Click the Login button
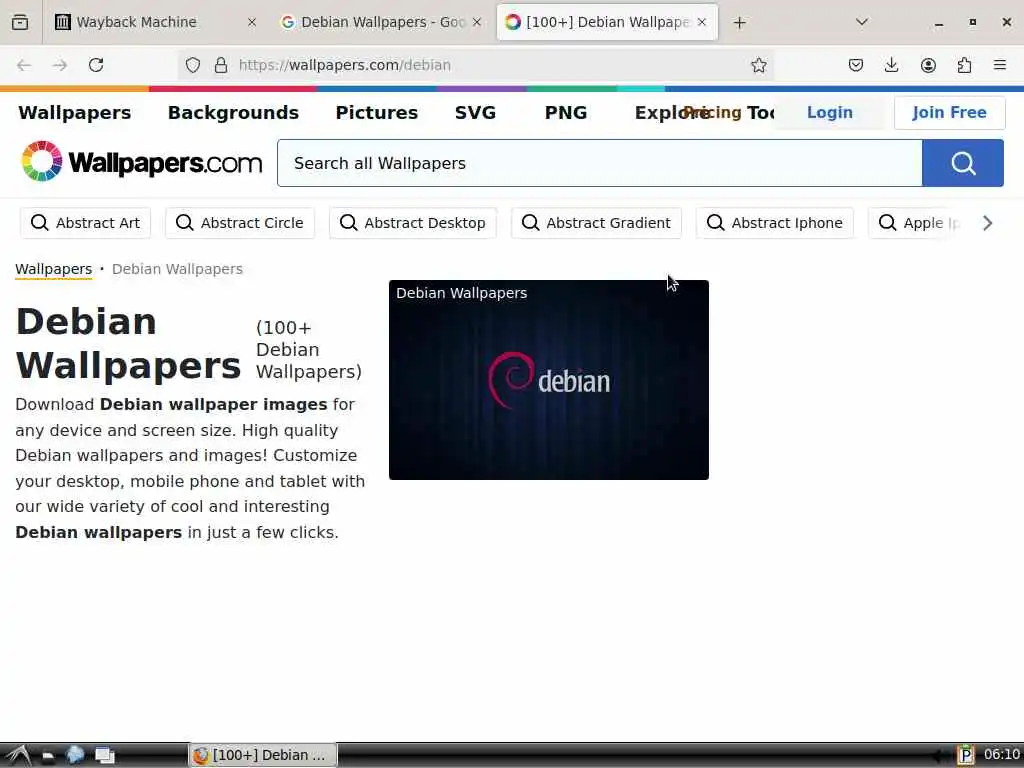The width and height of the screenshot is (1024, 768). (829, 112)
